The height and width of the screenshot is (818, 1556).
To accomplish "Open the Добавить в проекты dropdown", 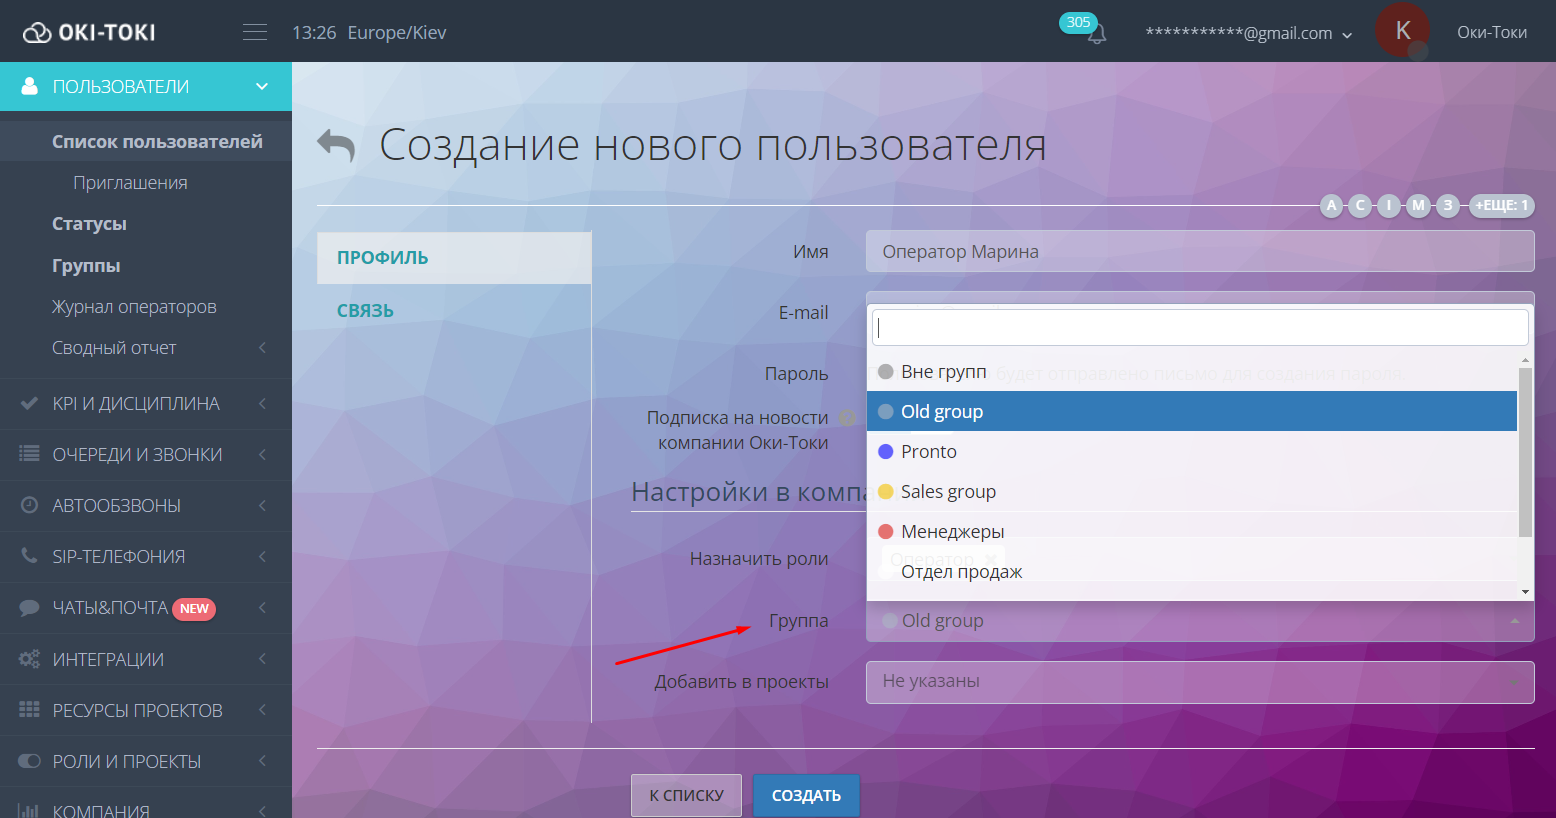I will tap(1200, 682).
